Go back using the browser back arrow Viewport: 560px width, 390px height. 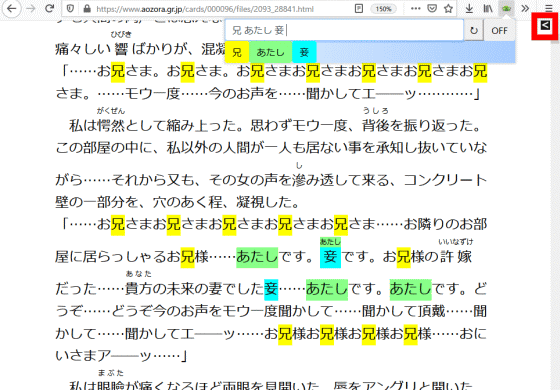12,8
